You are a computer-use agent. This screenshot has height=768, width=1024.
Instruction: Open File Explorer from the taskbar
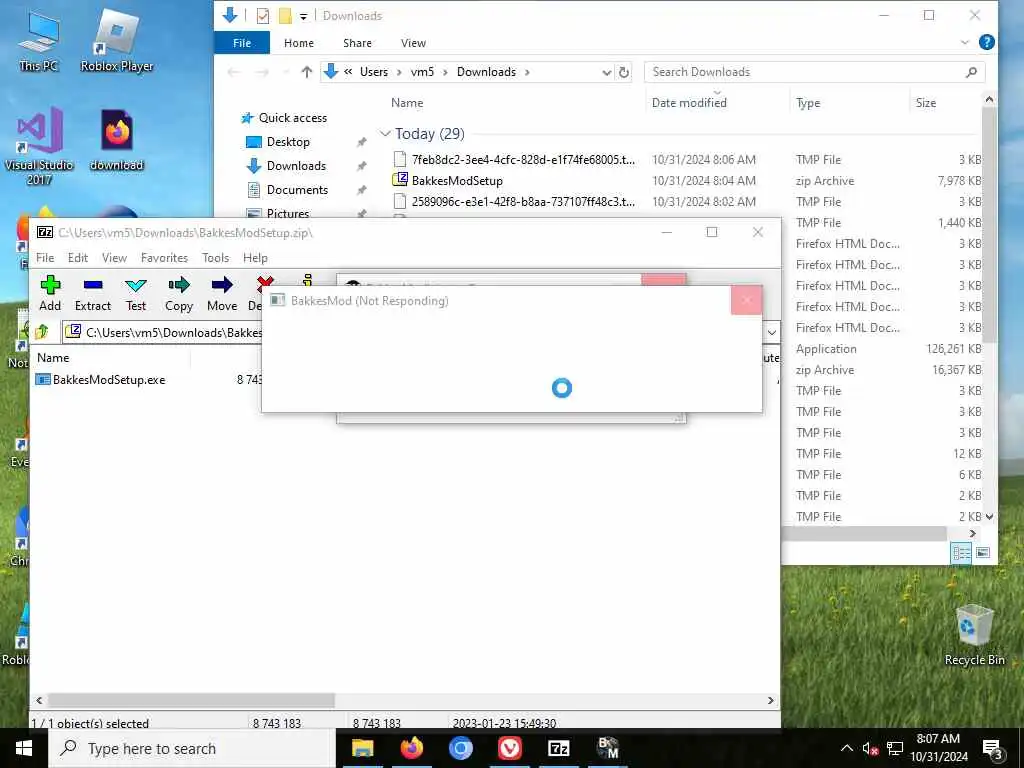[362, 748]
